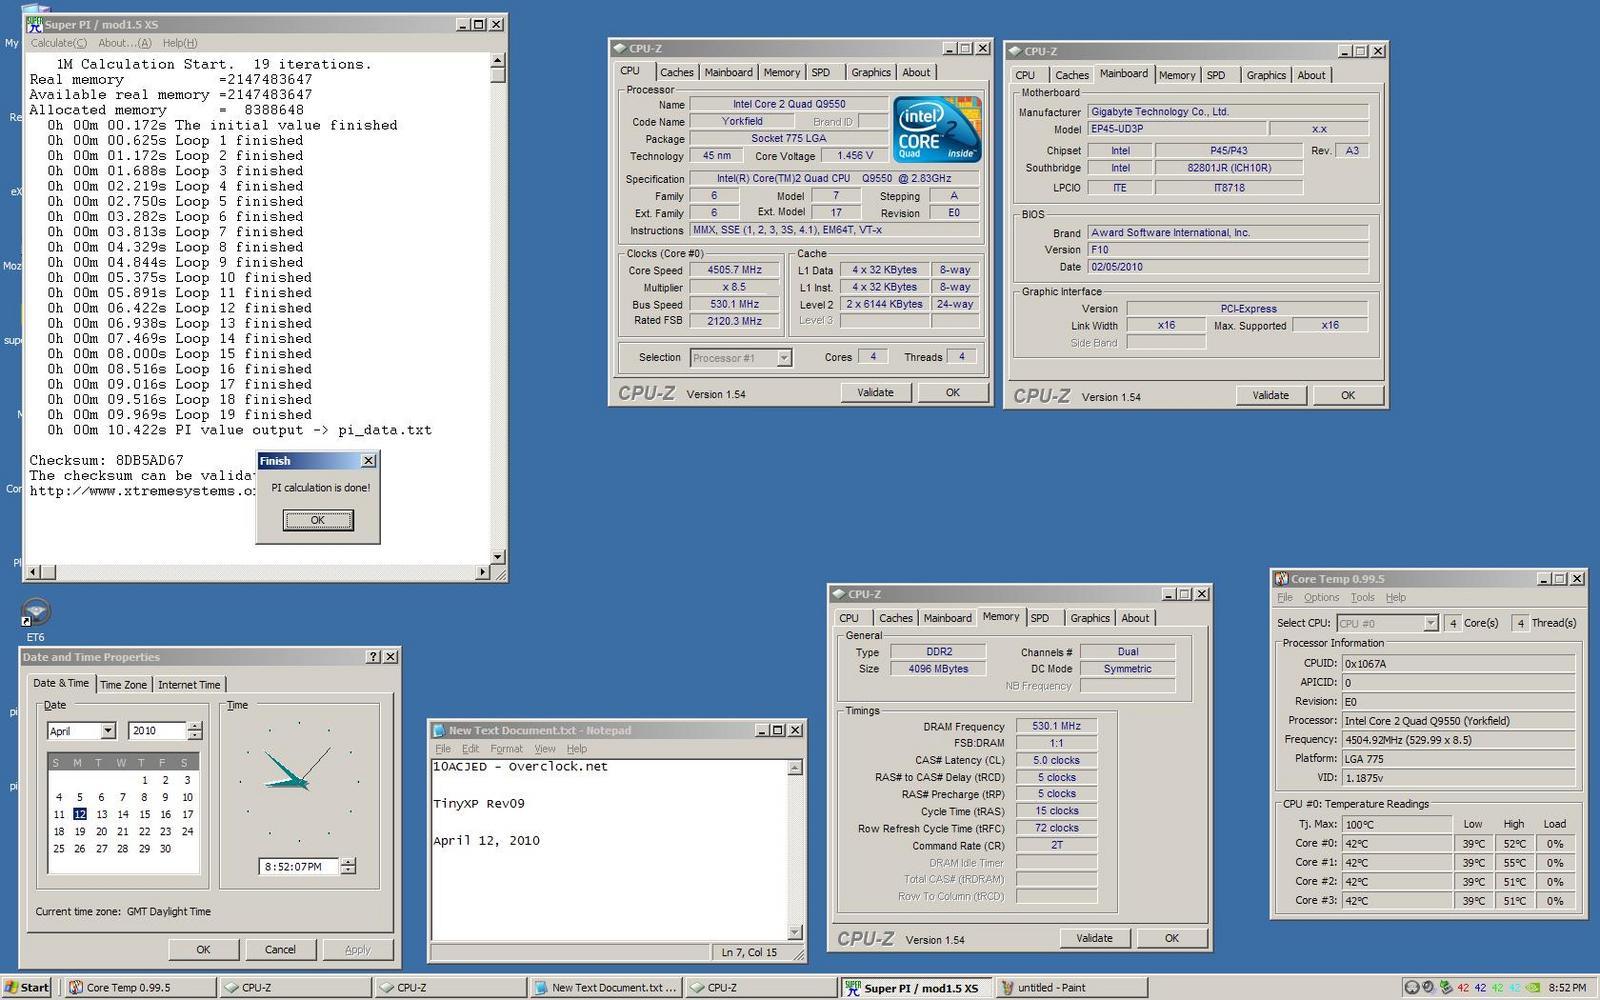The height and width of the screenshot is (1000, 1600).
Task: Click title icon of CPU-Z Mainboard window
Action: (x=1014, y=51)
